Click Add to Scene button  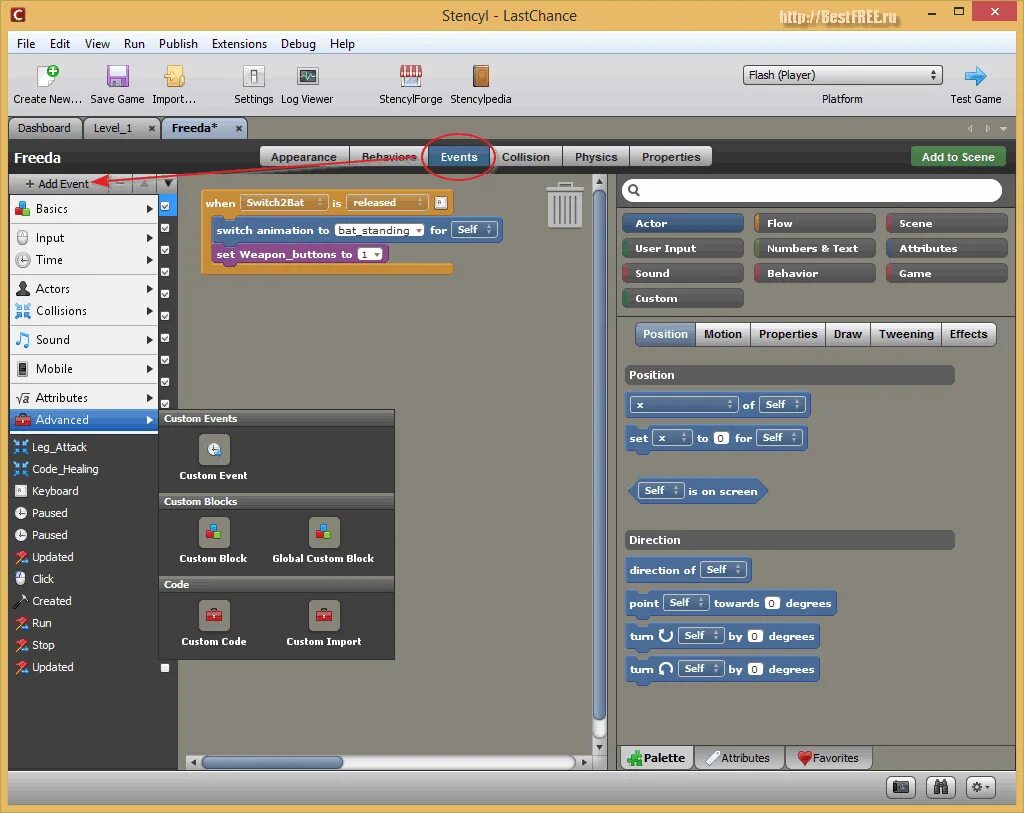957,157
